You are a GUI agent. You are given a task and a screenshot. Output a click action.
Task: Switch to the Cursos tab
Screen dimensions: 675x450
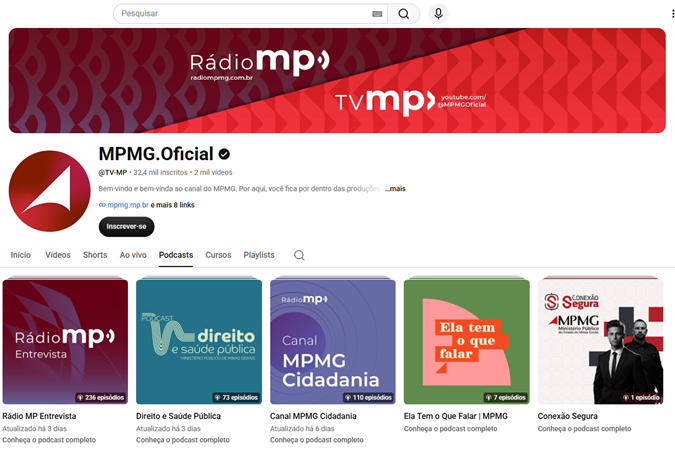point(218,255)
